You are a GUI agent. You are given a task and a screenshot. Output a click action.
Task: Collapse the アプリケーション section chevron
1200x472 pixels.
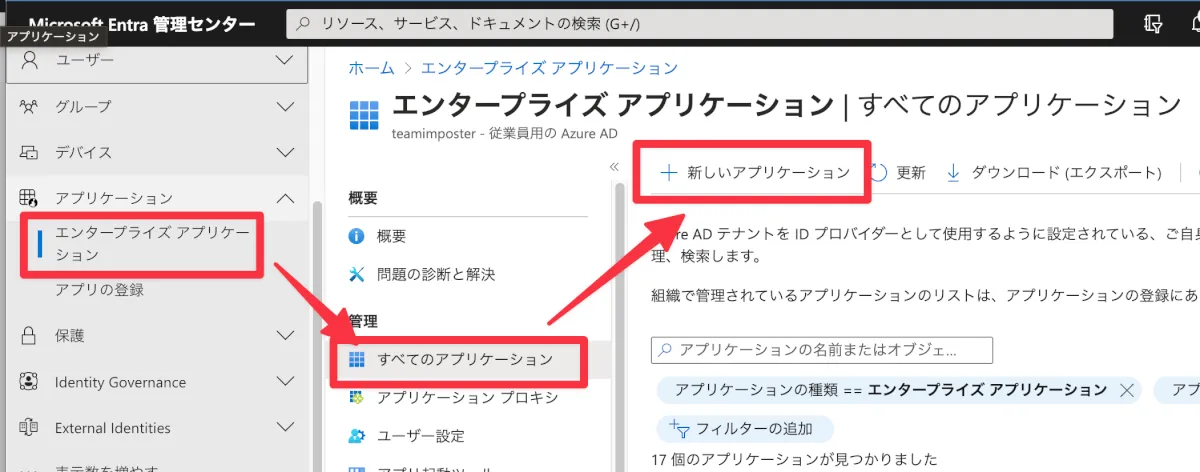[x=286, y=198]
